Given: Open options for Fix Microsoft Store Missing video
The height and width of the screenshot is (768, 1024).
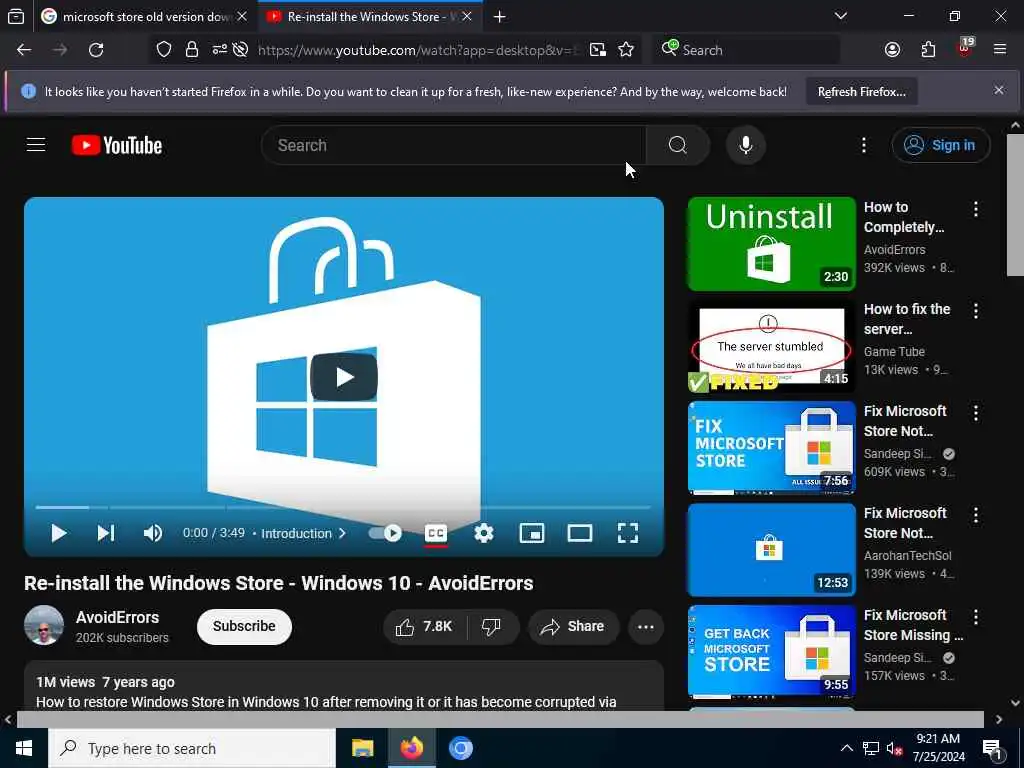Looking at the screenshot, I should pos(976,616).
